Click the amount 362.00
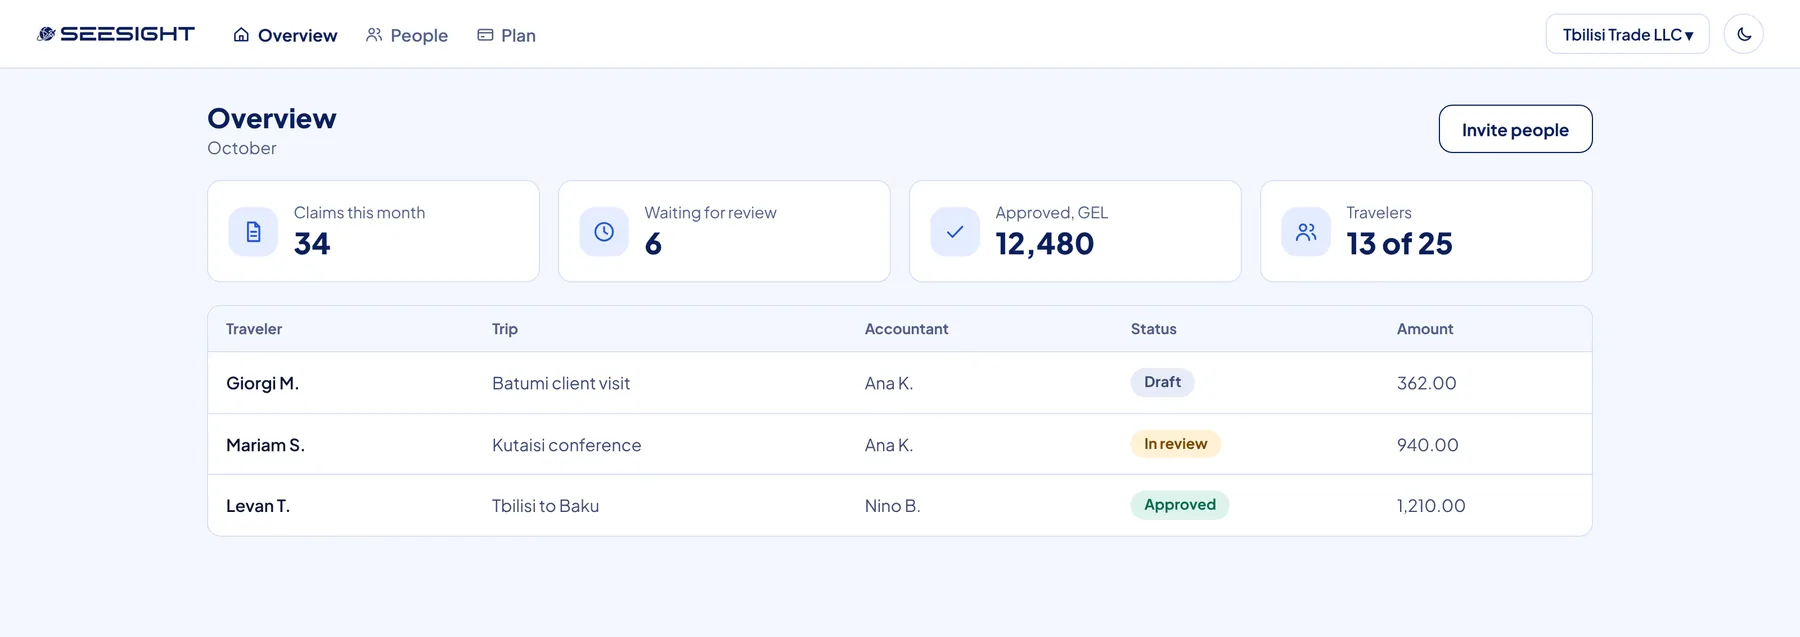This screenshot has width=1800, height=637. (x=1426, y=383)
